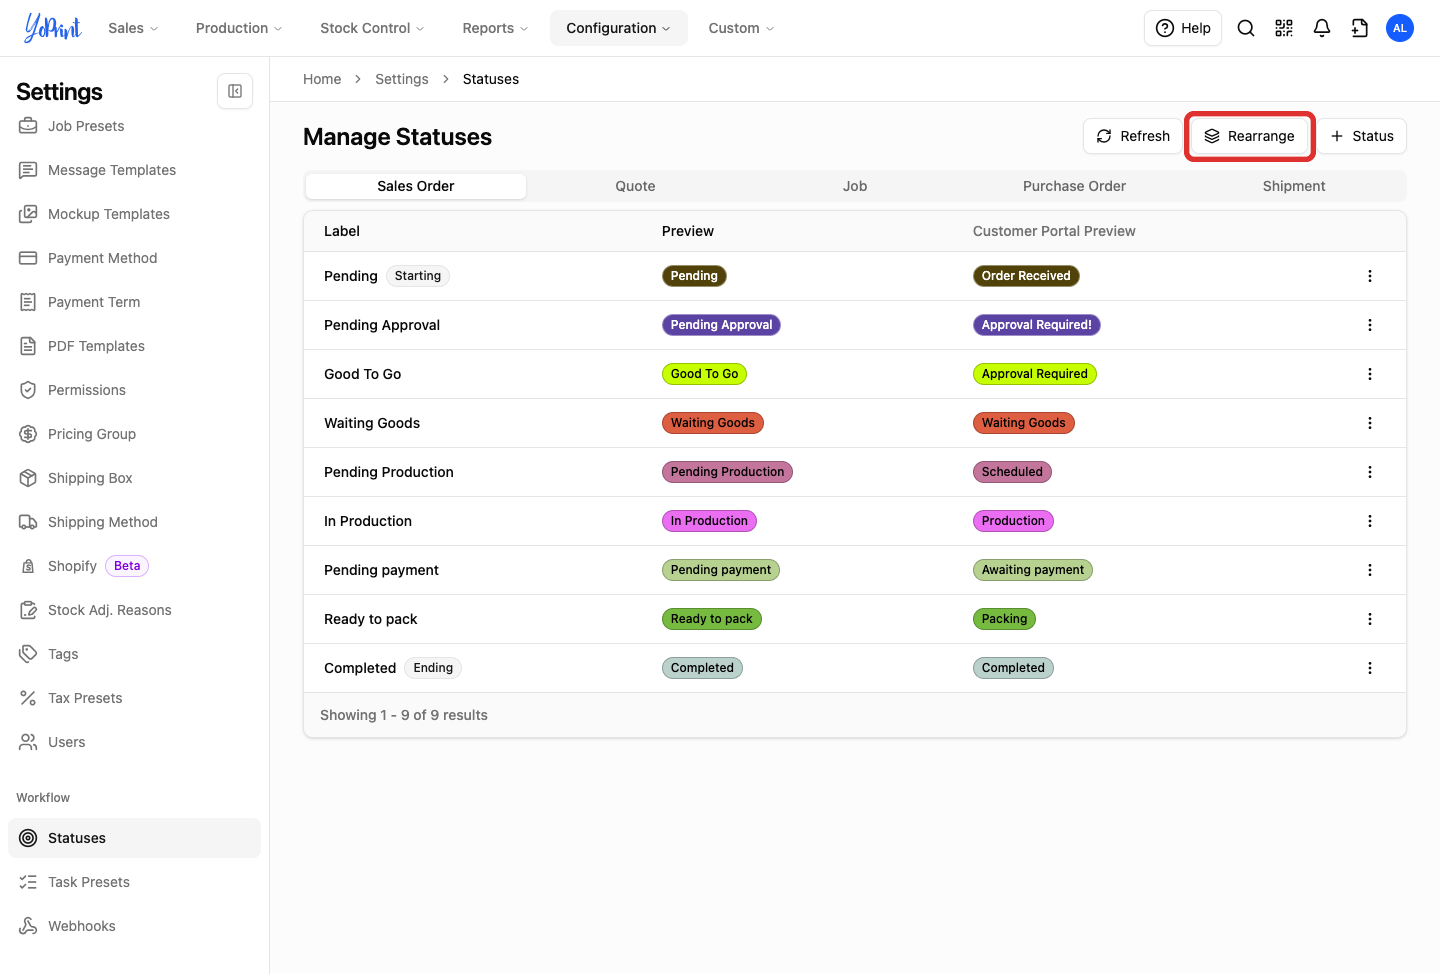Switch to the Quote tab
This screenshot has width=1440, height=974.
(x=635, y=186)
